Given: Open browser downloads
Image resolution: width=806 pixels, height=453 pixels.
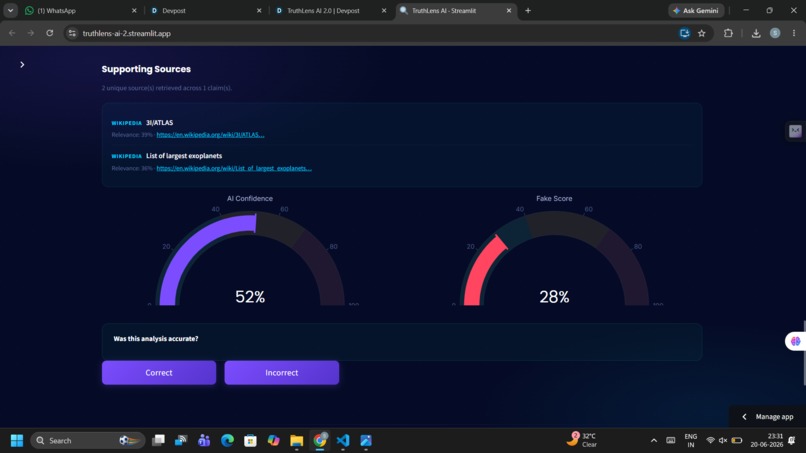Looking at the screenshot, I should pos(756,33).
